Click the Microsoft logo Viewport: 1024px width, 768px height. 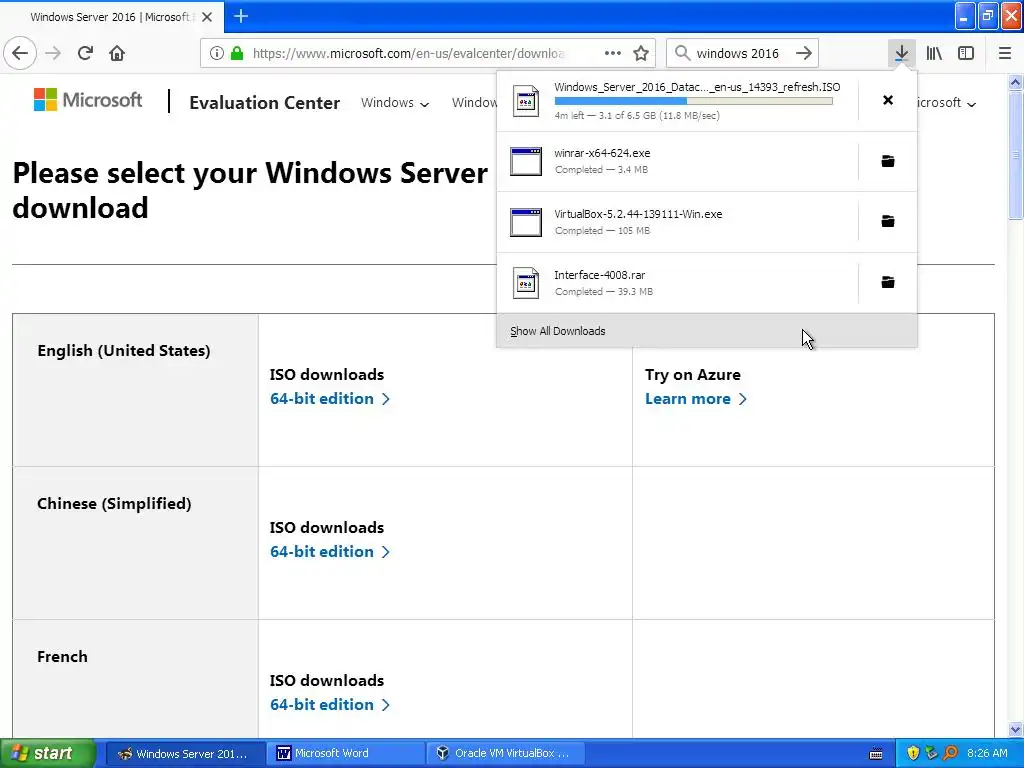click(88, 100)
